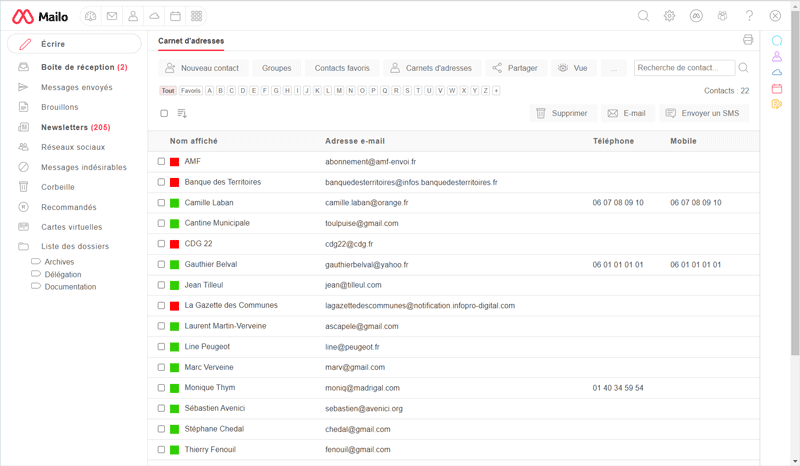Click the help question mark icon
The height and width of the screenshot is (466, 800).
[x=749, y=16]
